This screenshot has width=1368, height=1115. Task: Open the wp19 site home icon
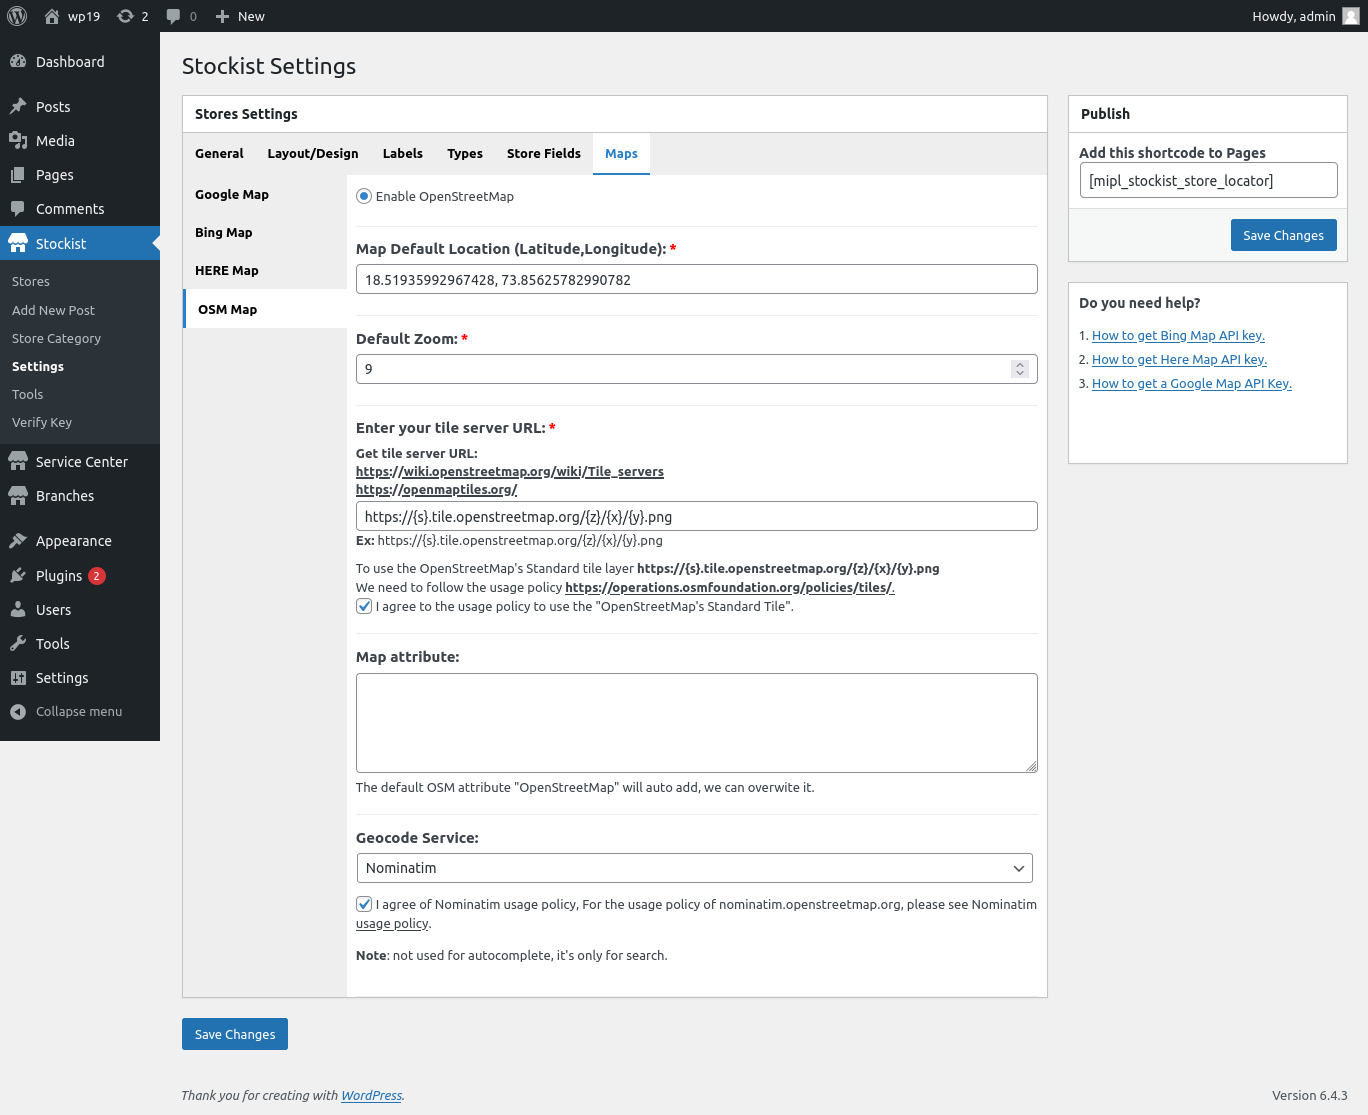tap(52, 16)
